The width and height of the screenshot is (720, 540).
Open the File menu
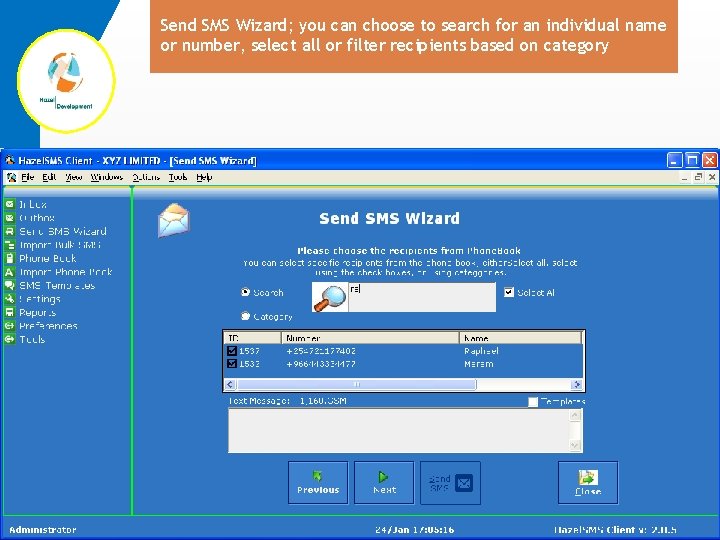point(28,177)
